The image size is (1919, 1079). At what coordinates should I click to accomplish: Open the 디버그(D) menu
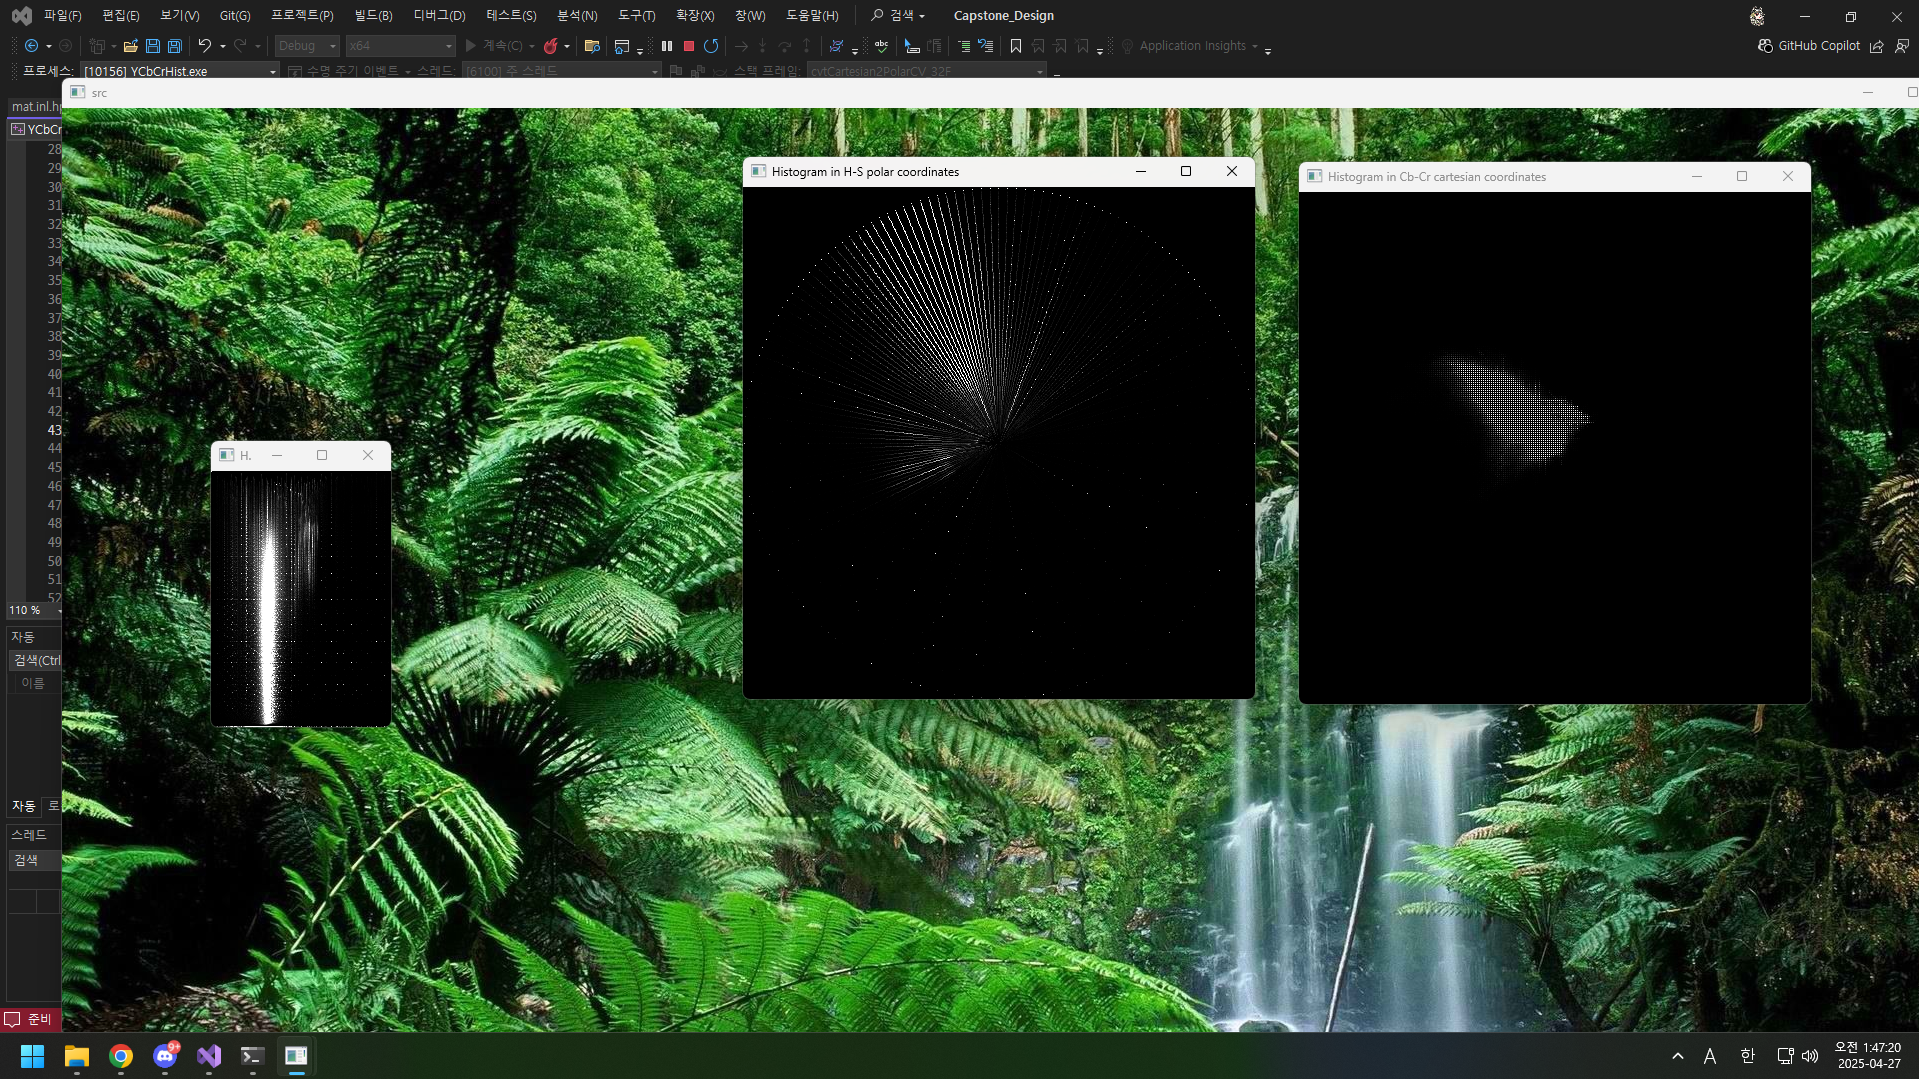(x=439, y=15)
